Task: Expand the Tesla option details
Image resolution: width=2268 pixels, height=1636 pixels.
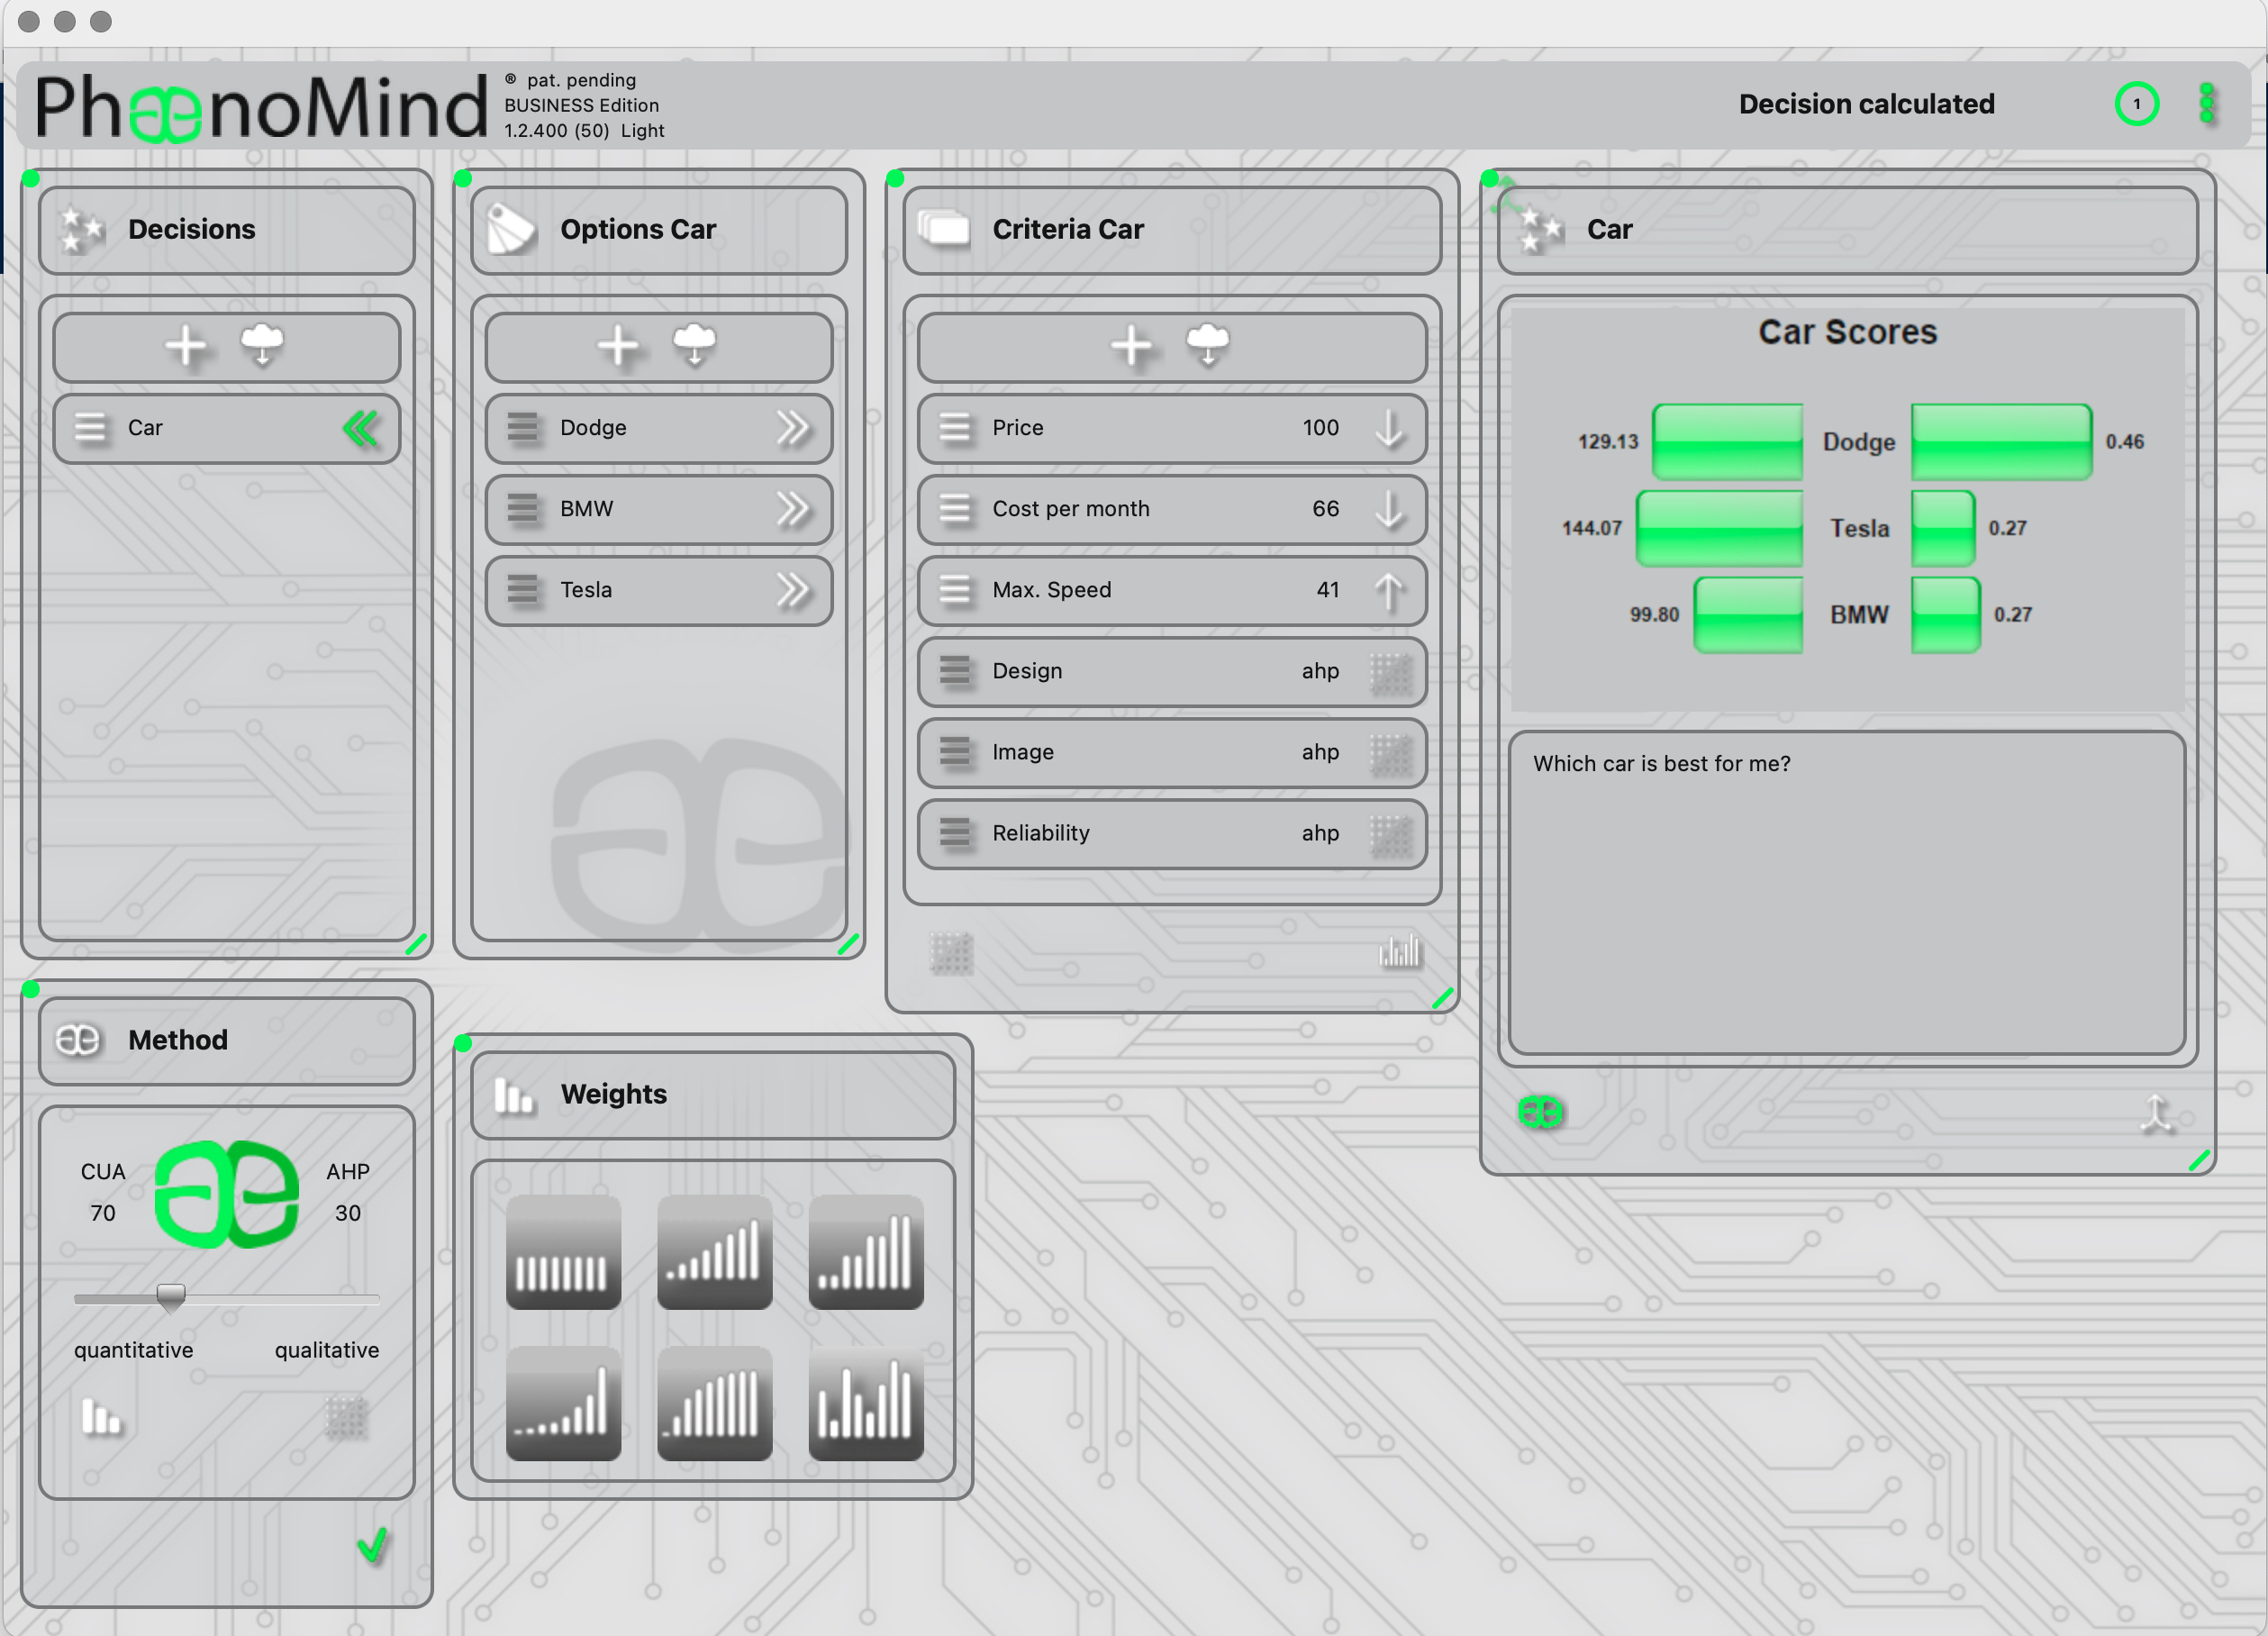Action: tap(795, 590)
